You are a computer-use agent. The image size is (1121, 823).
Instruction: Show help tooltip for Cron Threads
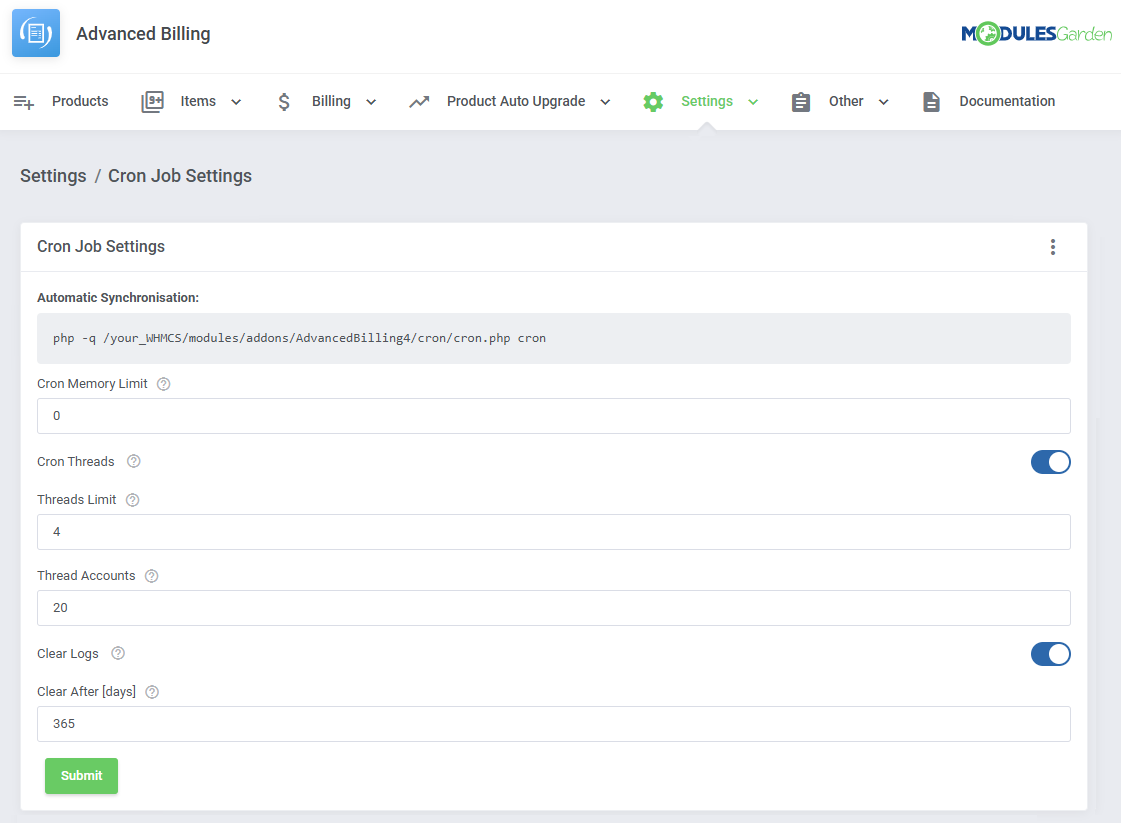134,461
